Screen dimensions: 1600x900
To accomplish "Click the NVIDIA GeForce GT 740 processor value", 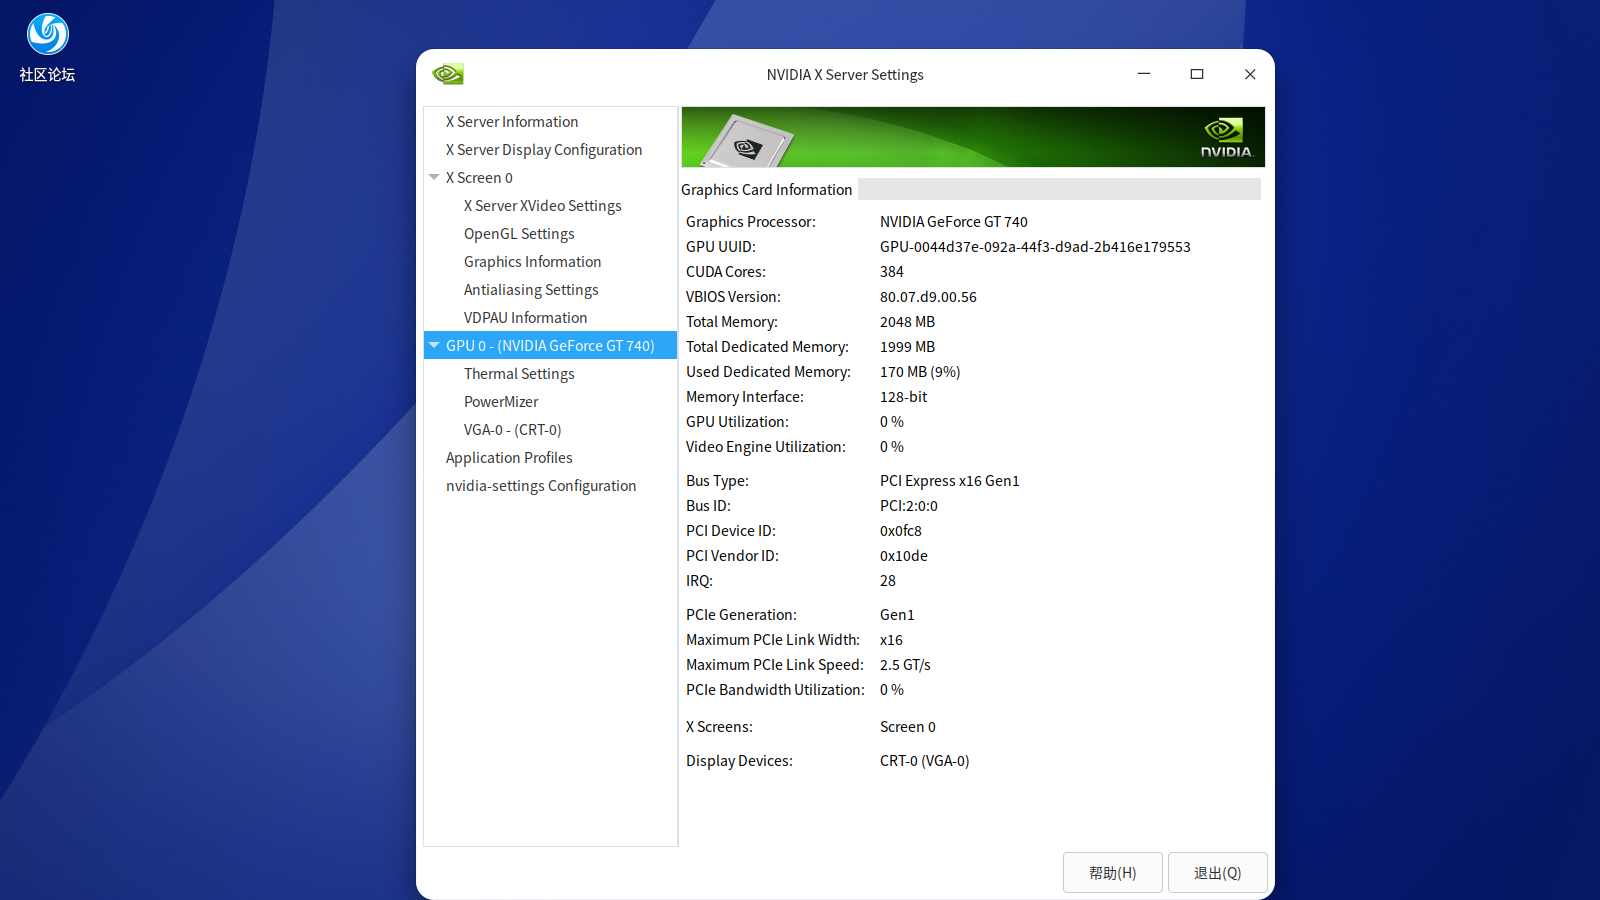I will click(954, 222).
